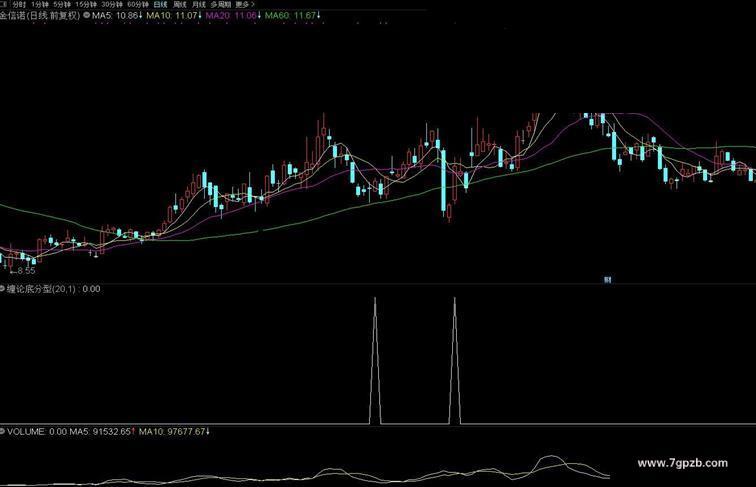756x487 pixels.
Task: Click the 8.55 low price marker
Action: tap(24, 271)
